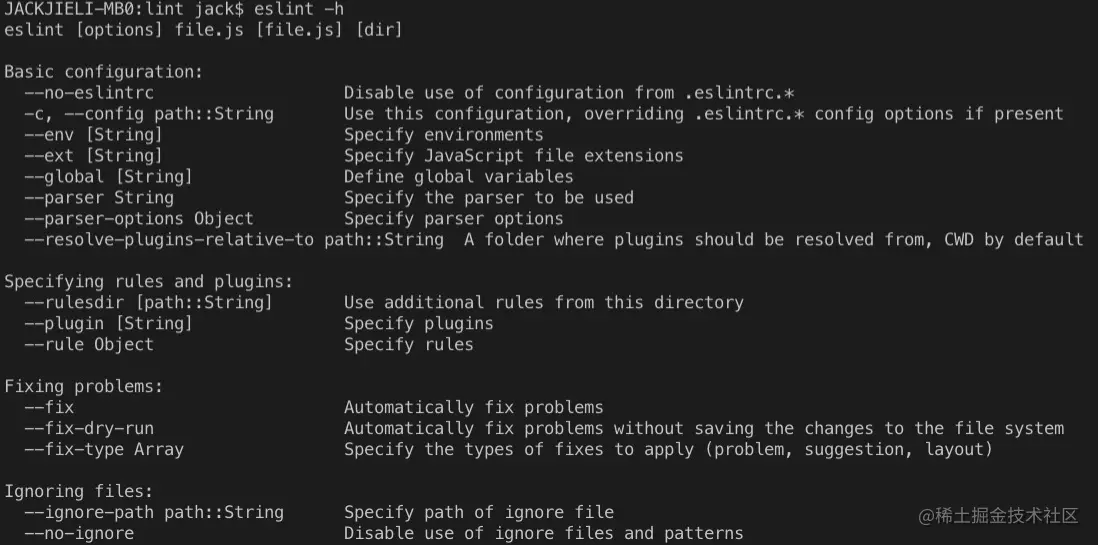Click the "--plugin [String]" option

tap(109, 324)
